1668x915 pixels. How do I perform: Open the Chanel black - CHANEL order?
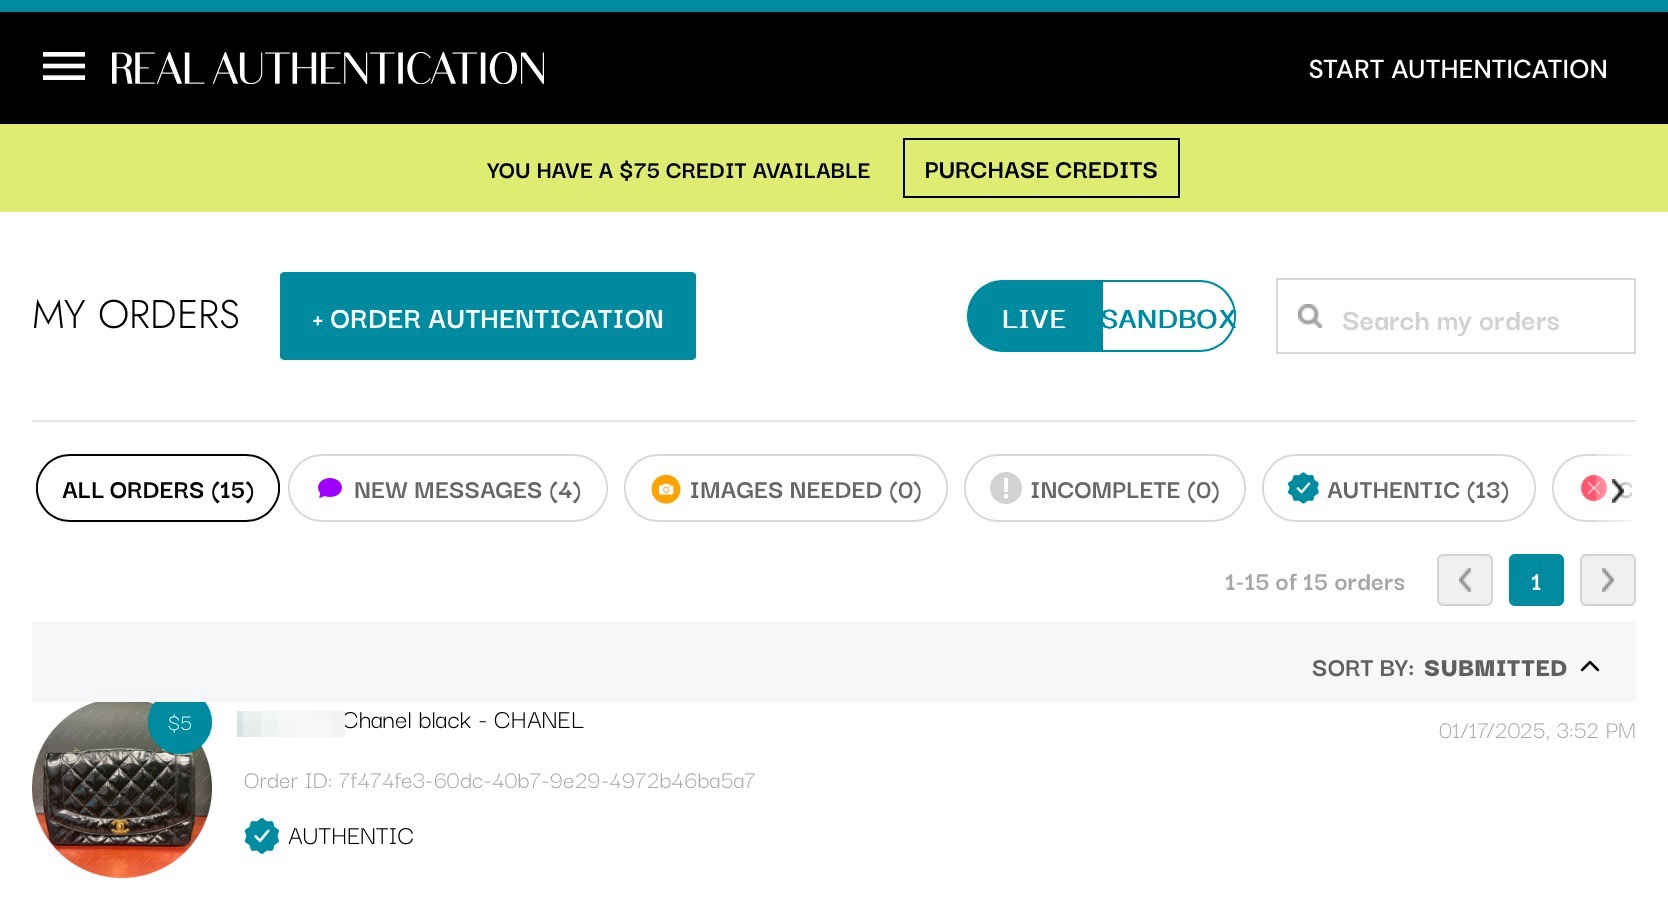(x=463, y=721)
